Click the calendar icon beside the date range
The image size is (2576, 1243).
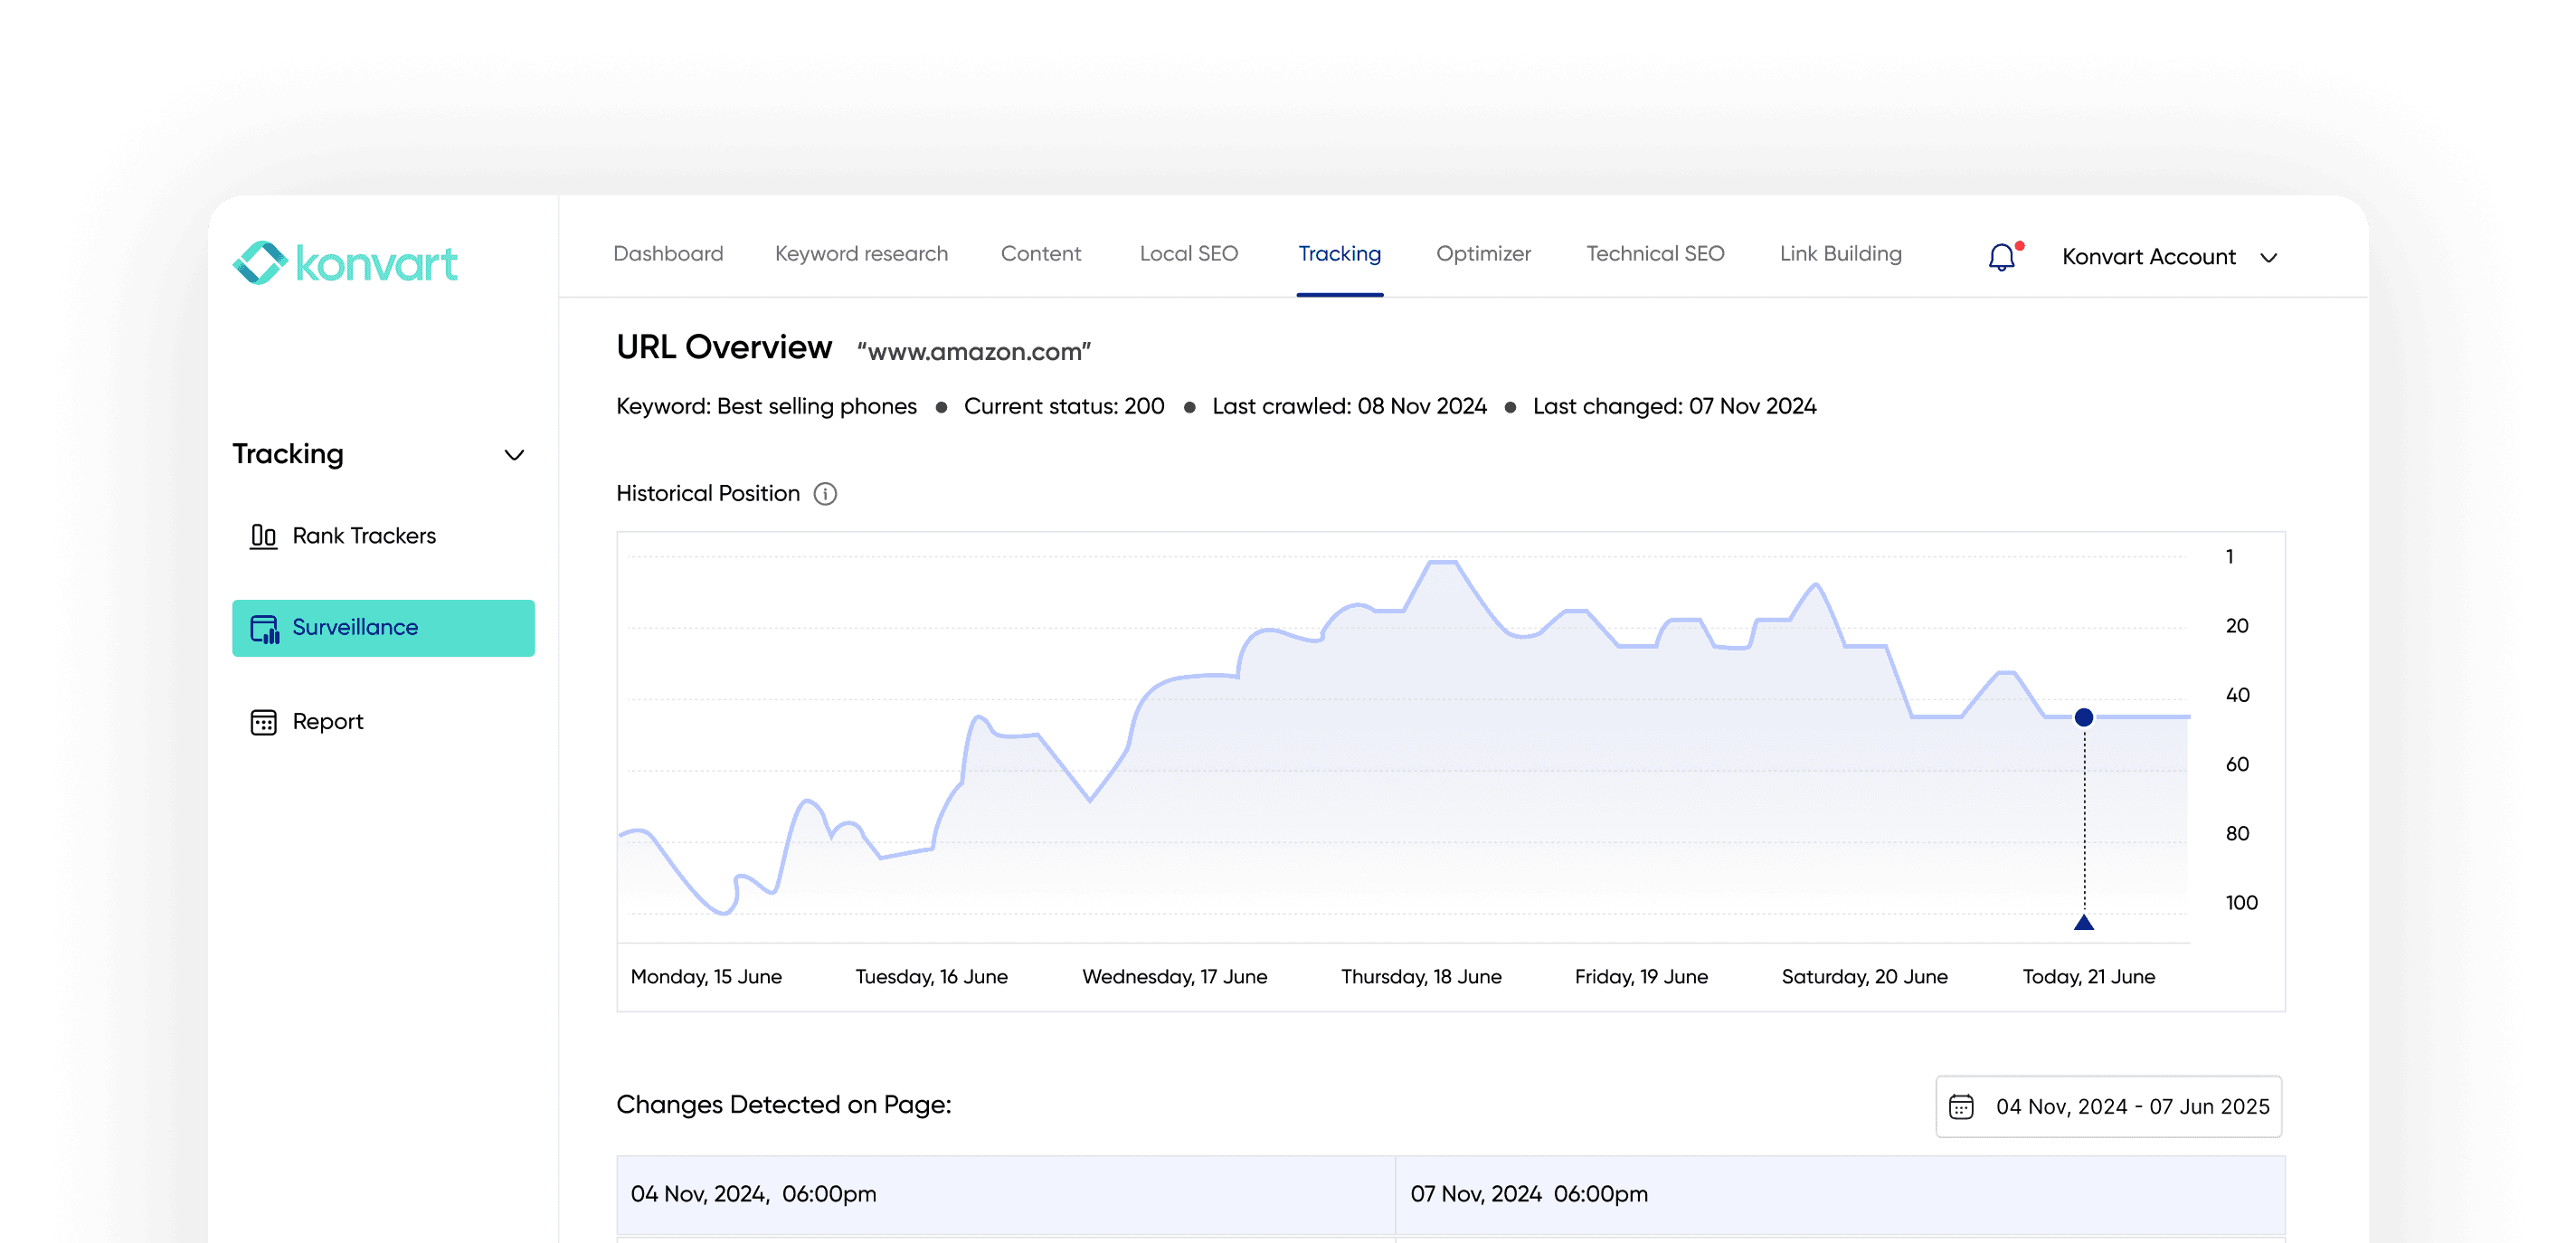1963,1106
